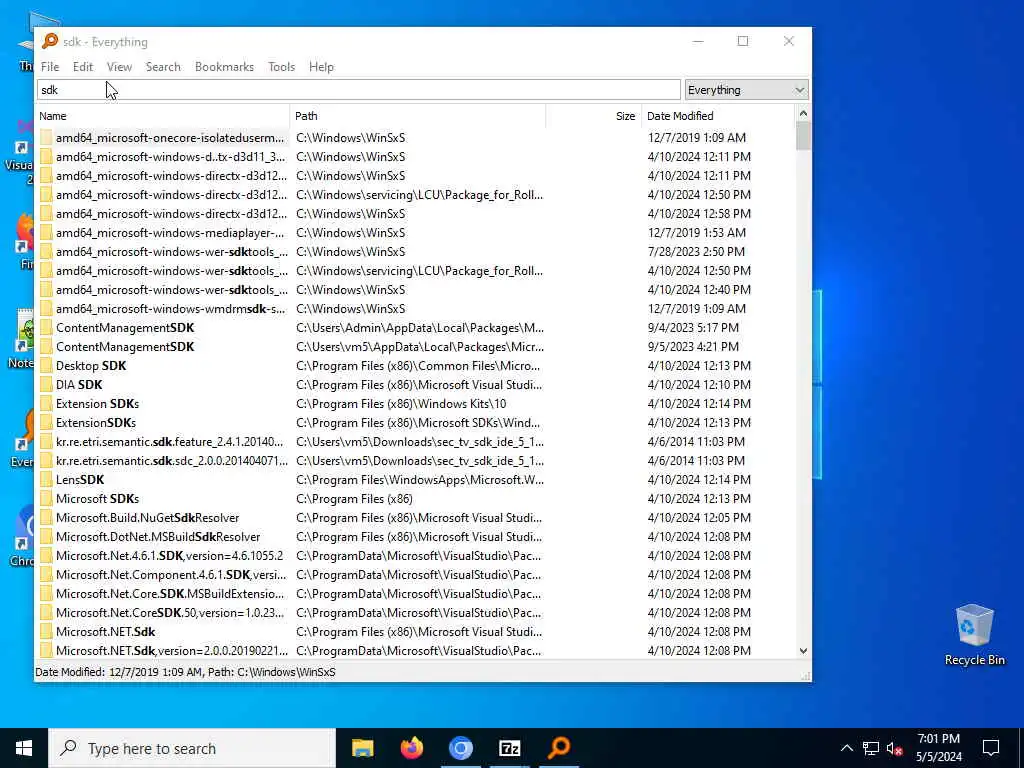Click folder icon of Extension SDKs row
This screenshot has height=768, width=1024.
coord(46,404)
